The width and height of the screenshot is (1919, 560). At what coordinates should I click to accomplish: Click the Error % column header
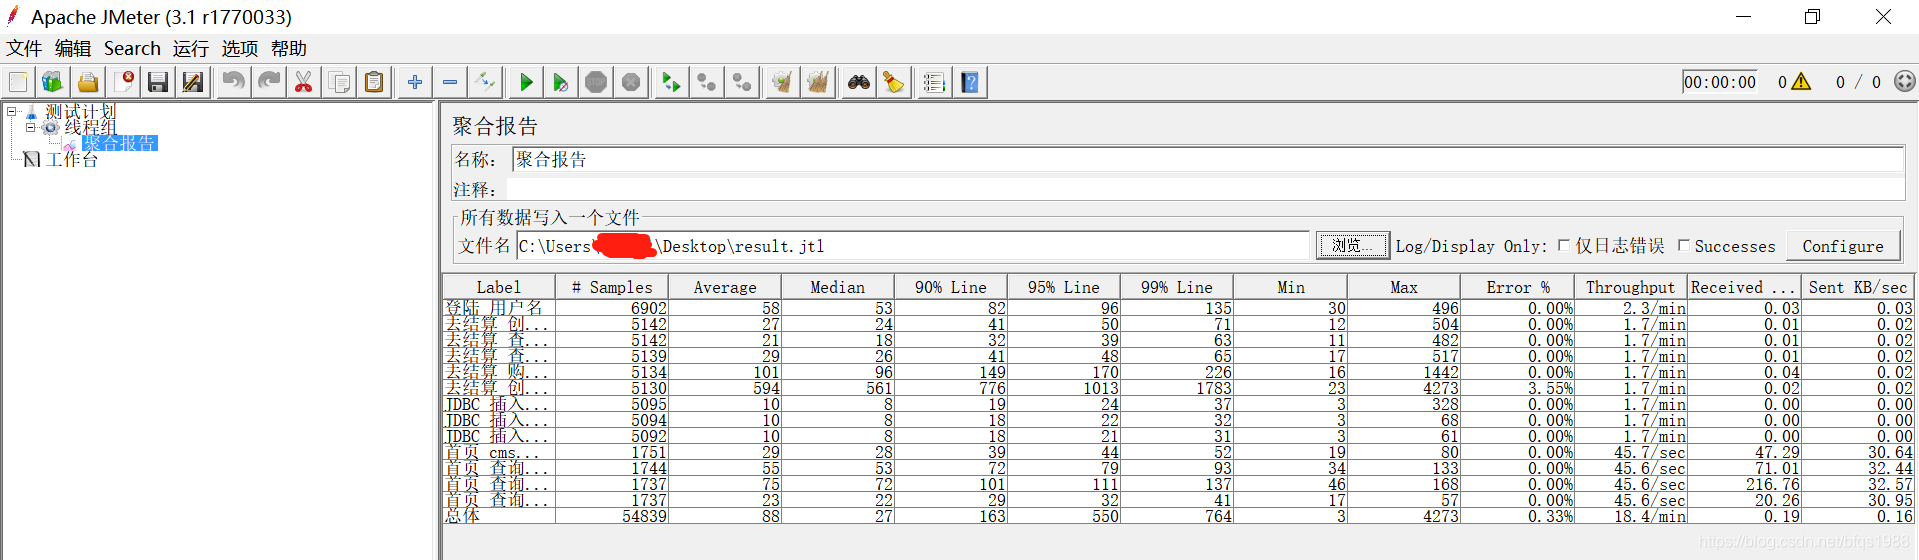click(1517, 287)
